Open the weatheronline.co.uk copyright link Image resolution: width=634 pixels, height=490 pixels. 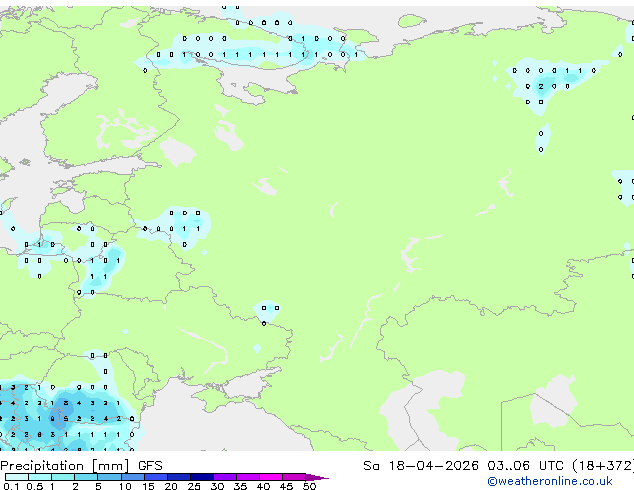pos(549,481)
